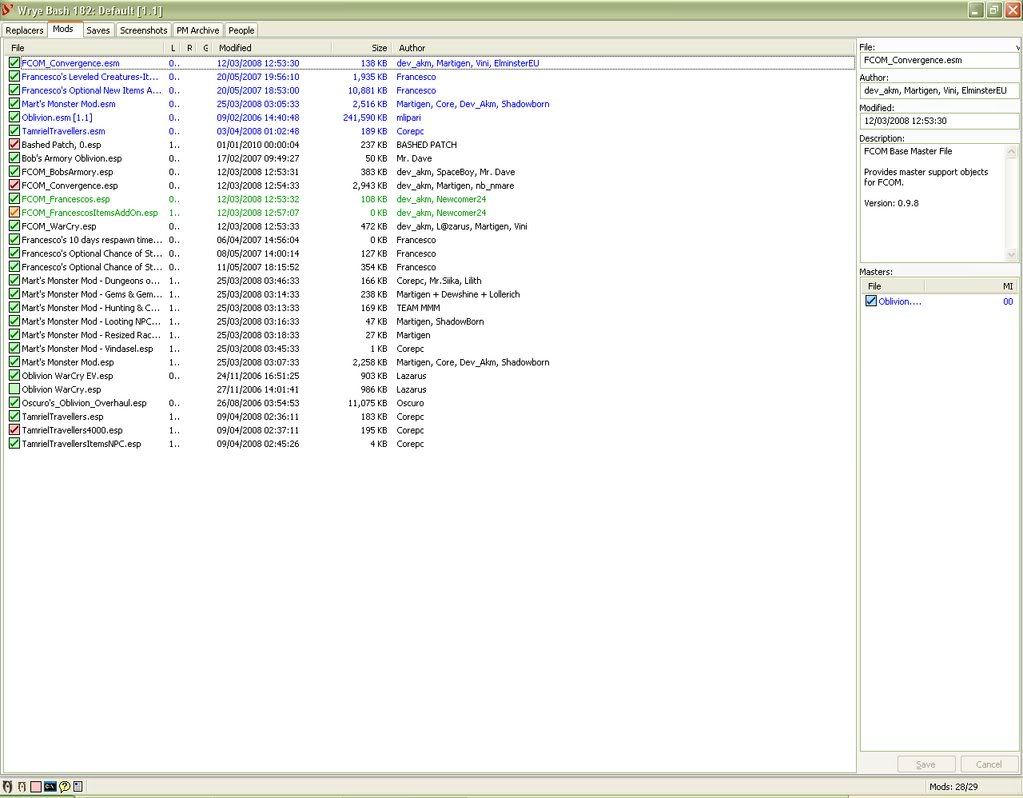
Task: Click the Modified date input field
Action: [939, 121]
